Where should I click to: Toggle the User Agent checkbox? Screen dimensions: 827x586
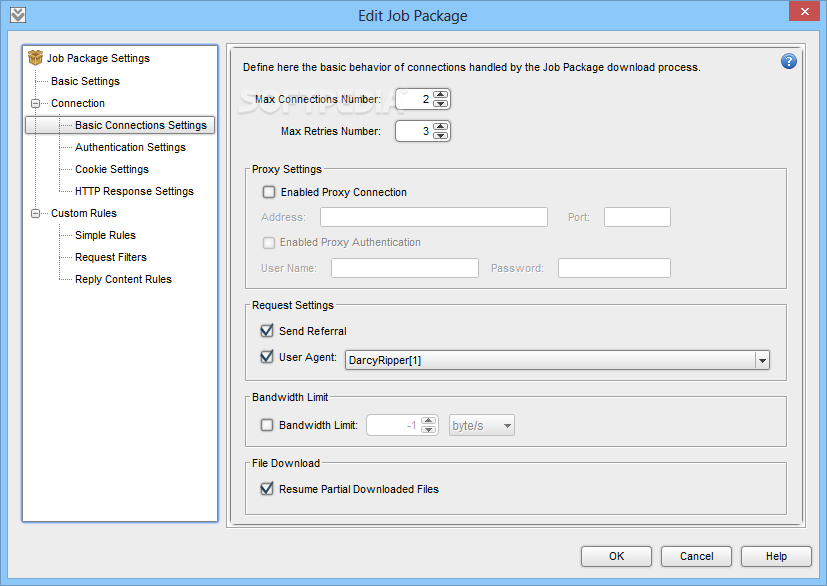click(267, 357)
